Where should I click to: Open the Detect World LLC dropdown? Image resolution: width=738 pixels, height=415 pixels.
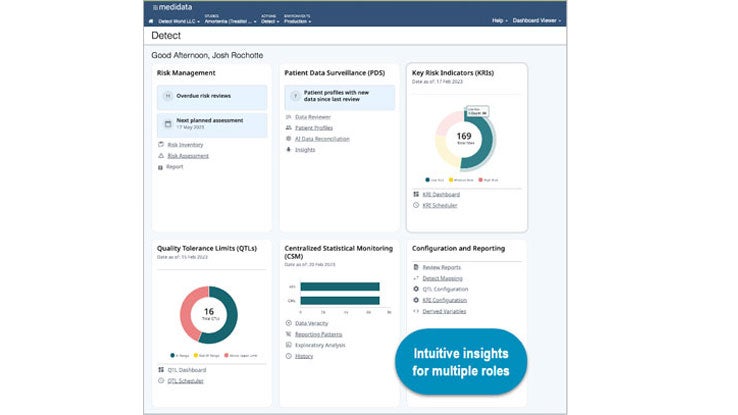pos(179,21)
